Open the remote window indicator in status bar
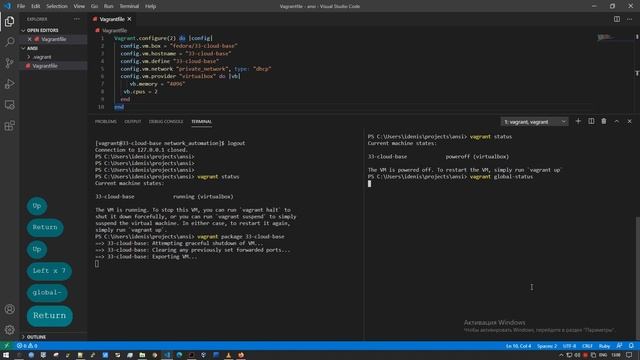640x360 pixels. 6,345
